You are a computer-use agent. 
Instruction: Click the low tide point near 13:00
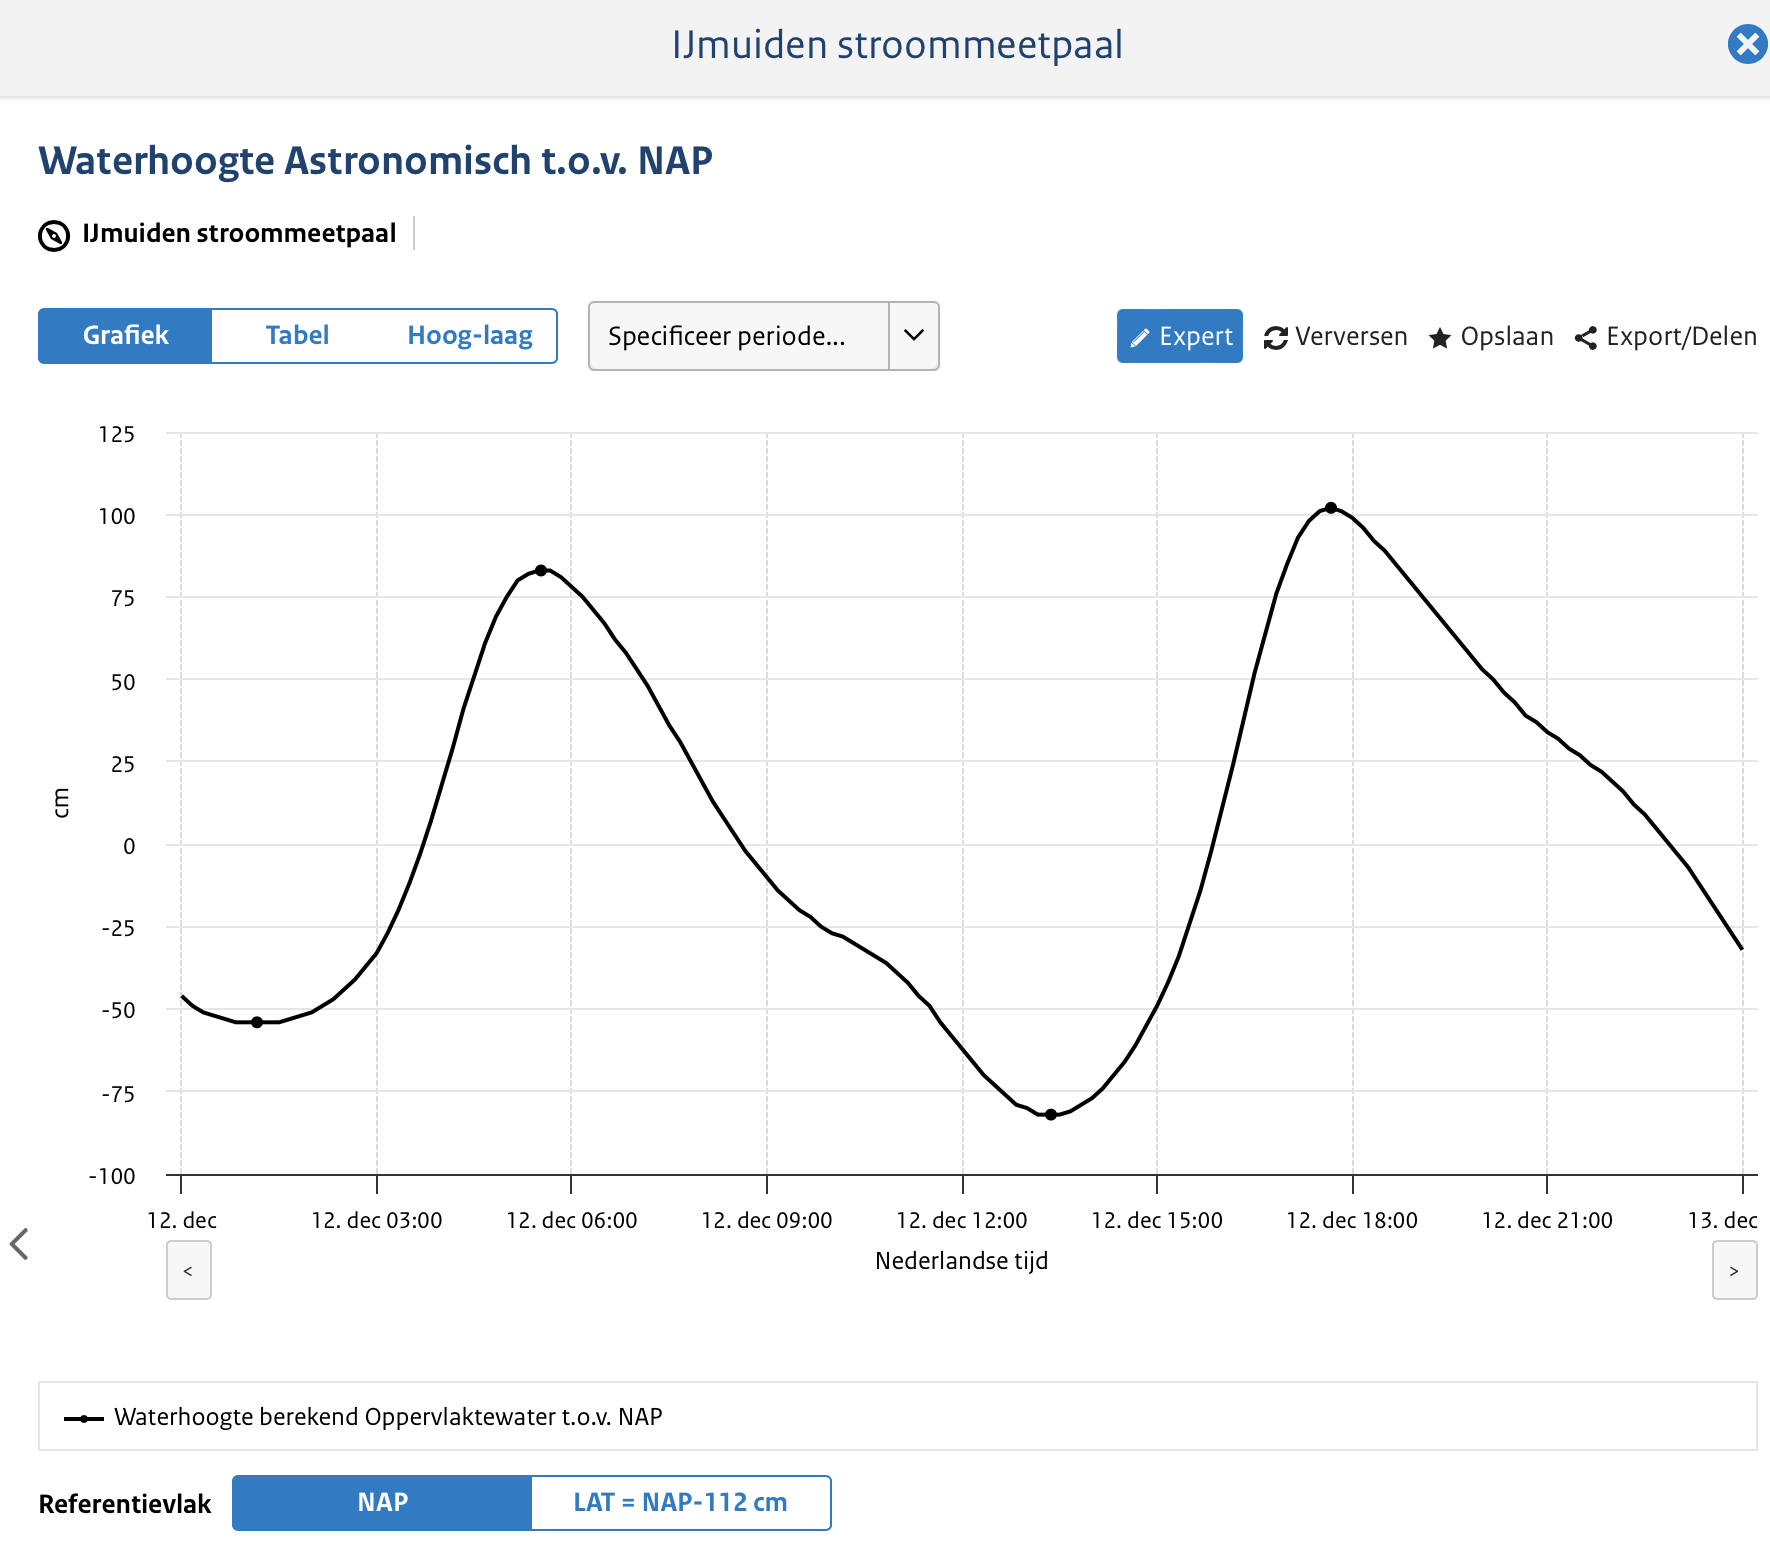click(1051, 1115)
